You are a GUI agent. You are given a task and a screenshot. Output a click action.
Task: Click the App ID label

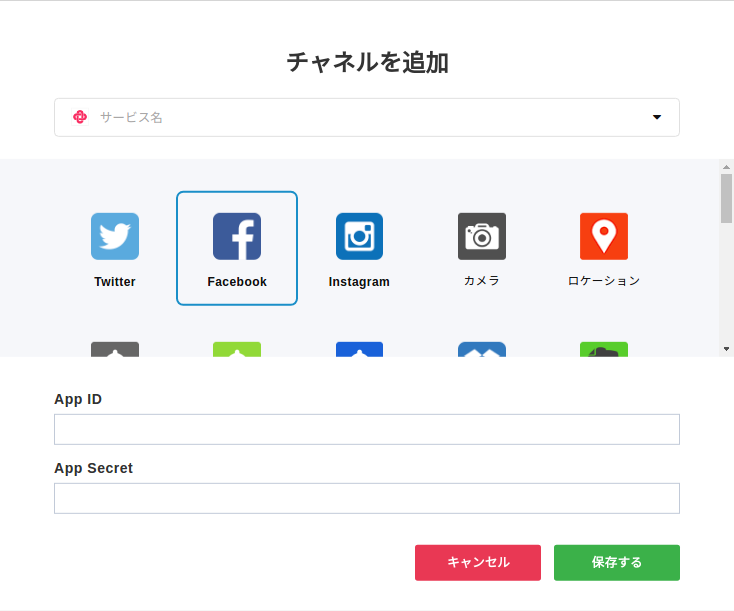click(78, 399)
